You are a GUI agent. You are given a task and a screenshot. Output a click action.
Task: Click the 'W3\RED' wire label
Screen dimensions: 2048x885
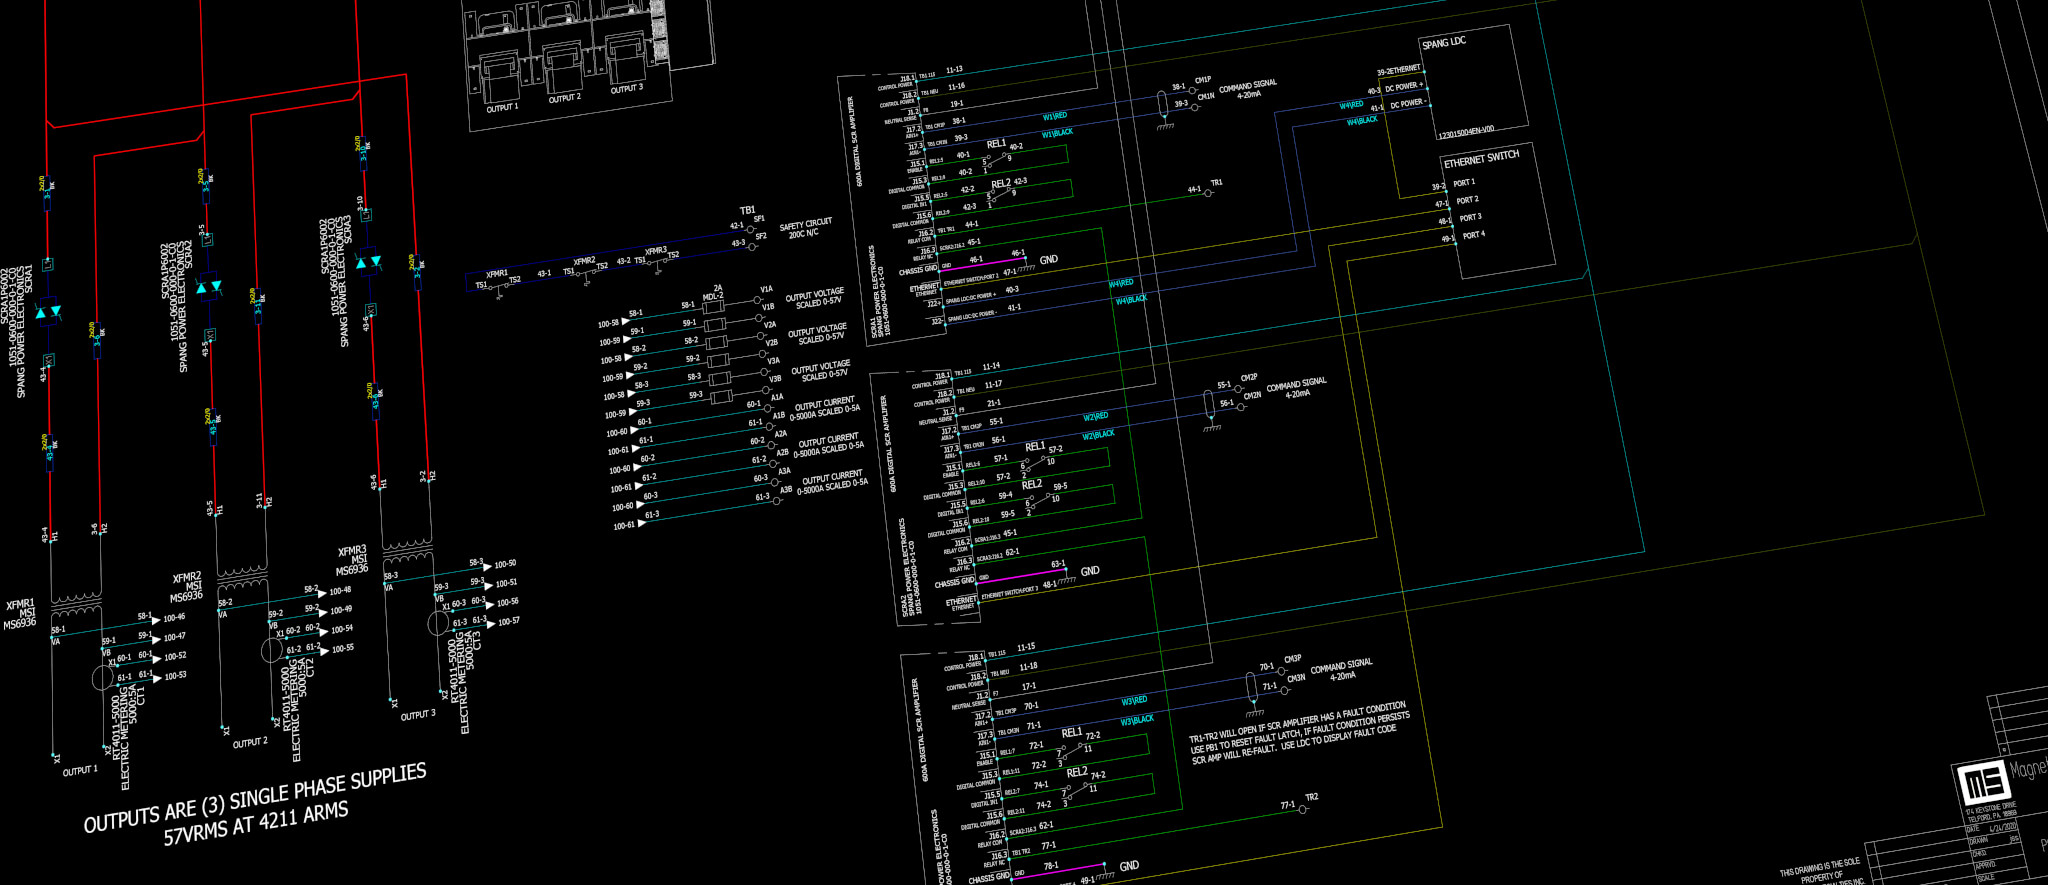pos(1134,700)
